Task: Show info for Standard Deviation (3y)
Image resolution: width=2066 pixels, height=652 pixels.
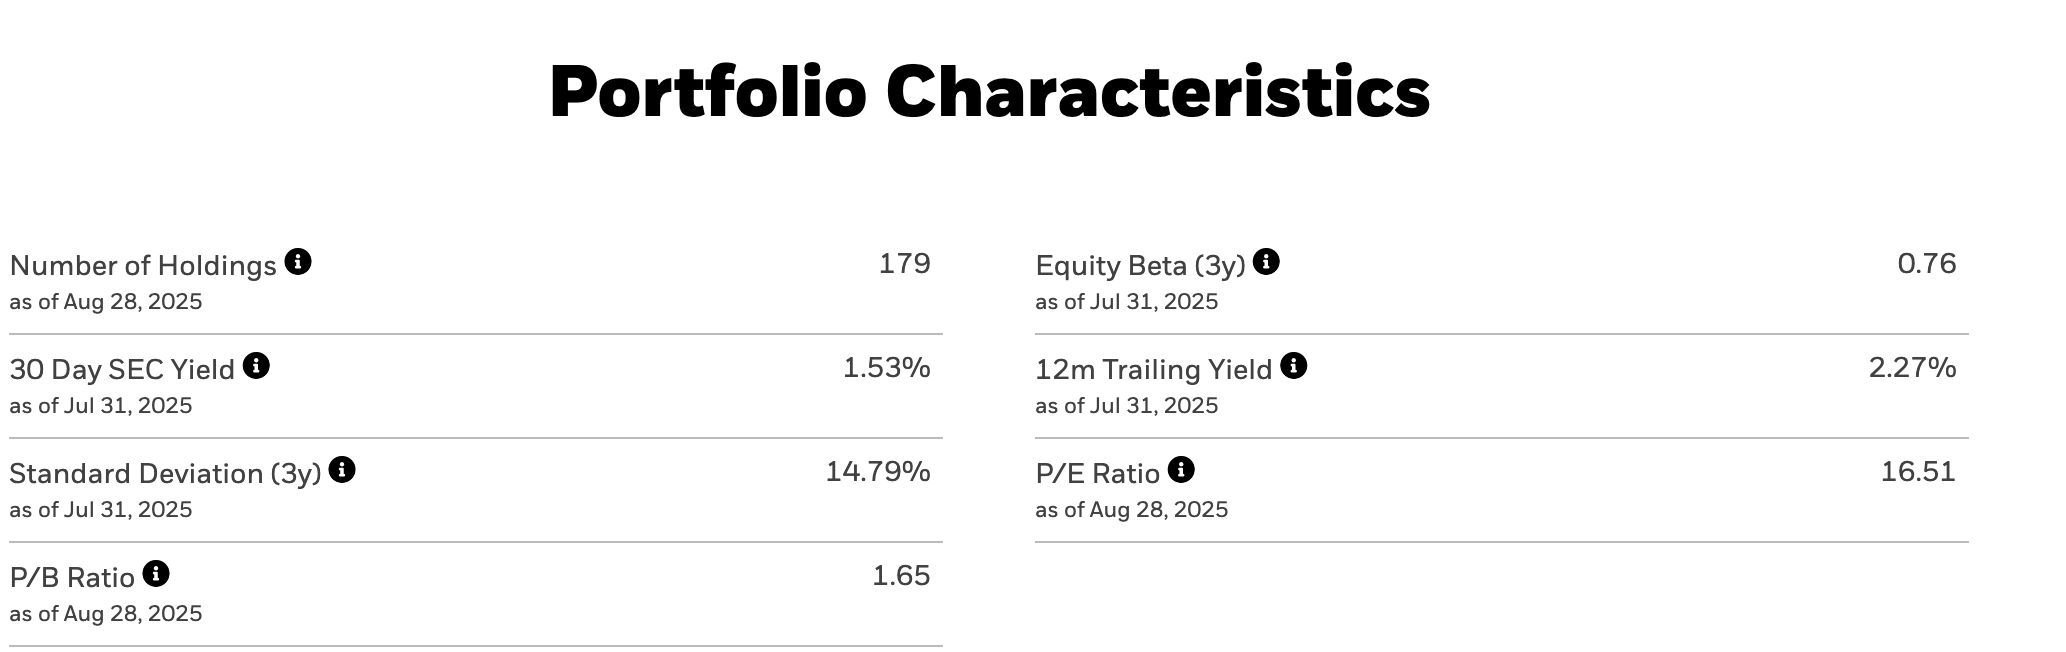Action: (x=342, y=470)
